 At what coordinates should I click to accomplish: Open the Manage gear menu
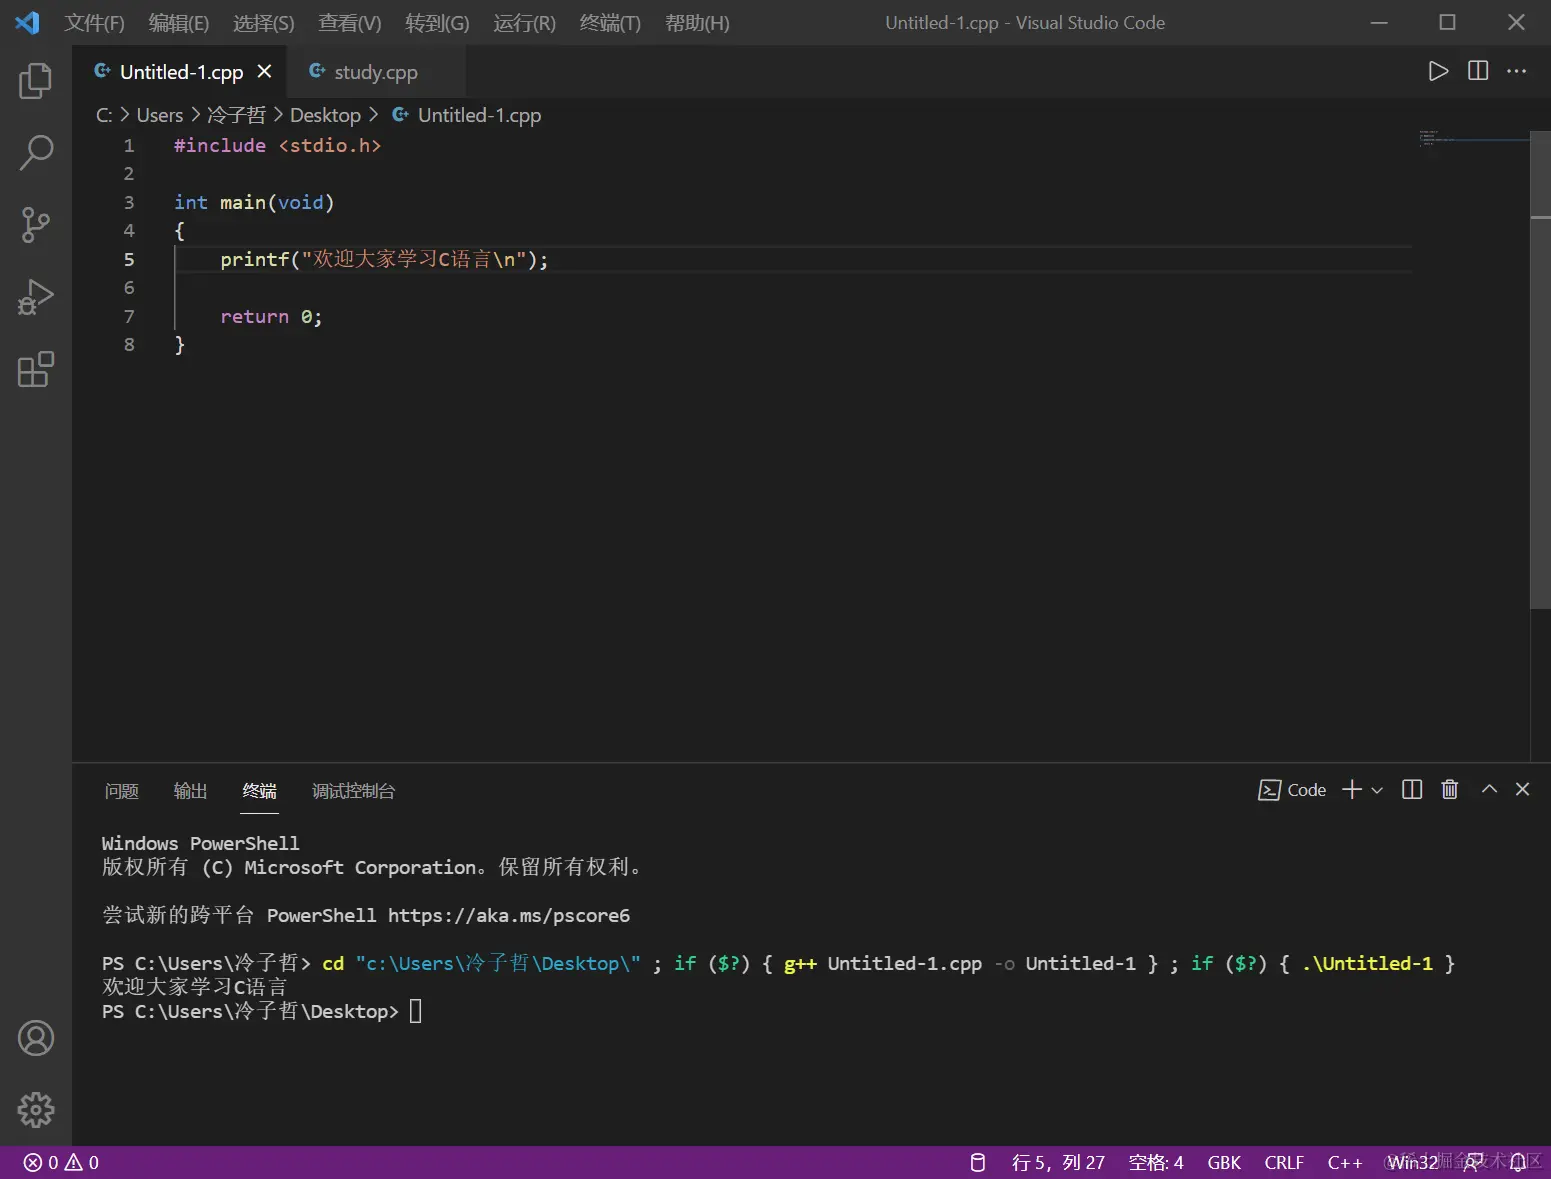(x=36, y=1110)
